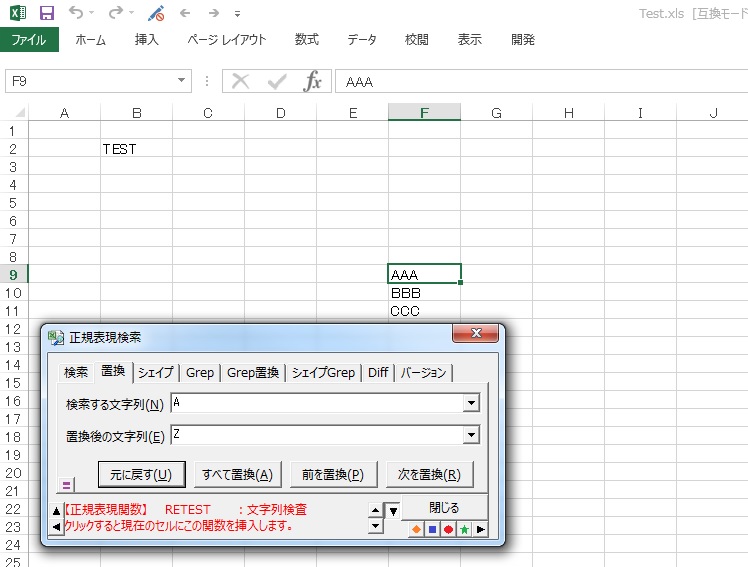Viewport: 748px width, 567px height.
Task: Select cell B2 containing TEST
Action: pos(136,149)
